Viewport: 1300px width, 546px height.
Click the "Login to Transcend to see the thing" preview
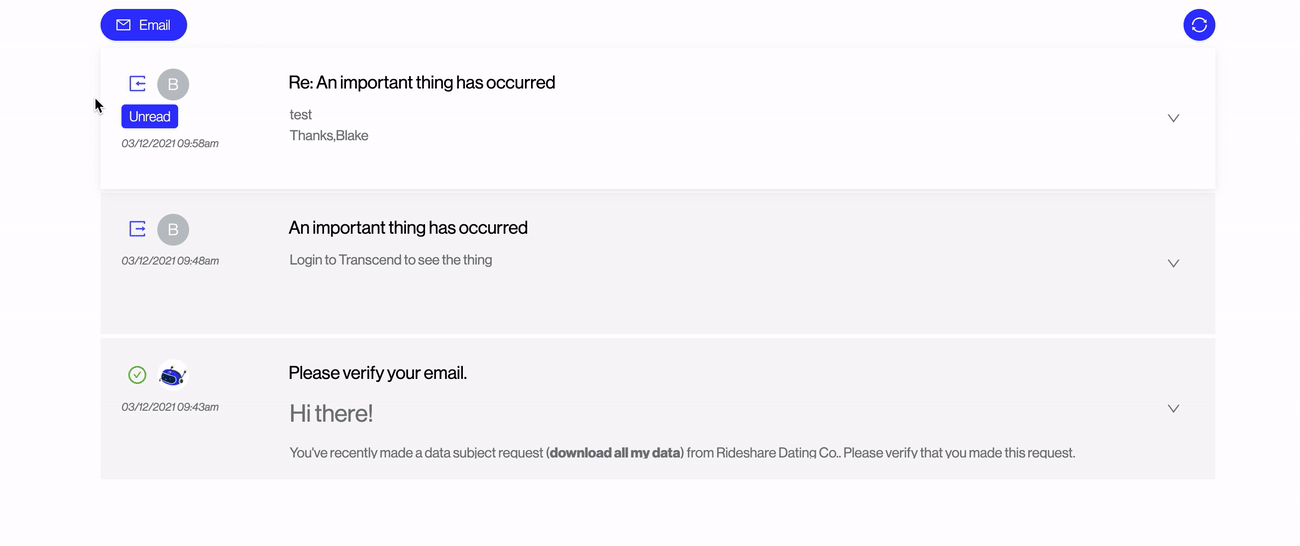pos(391,260)
